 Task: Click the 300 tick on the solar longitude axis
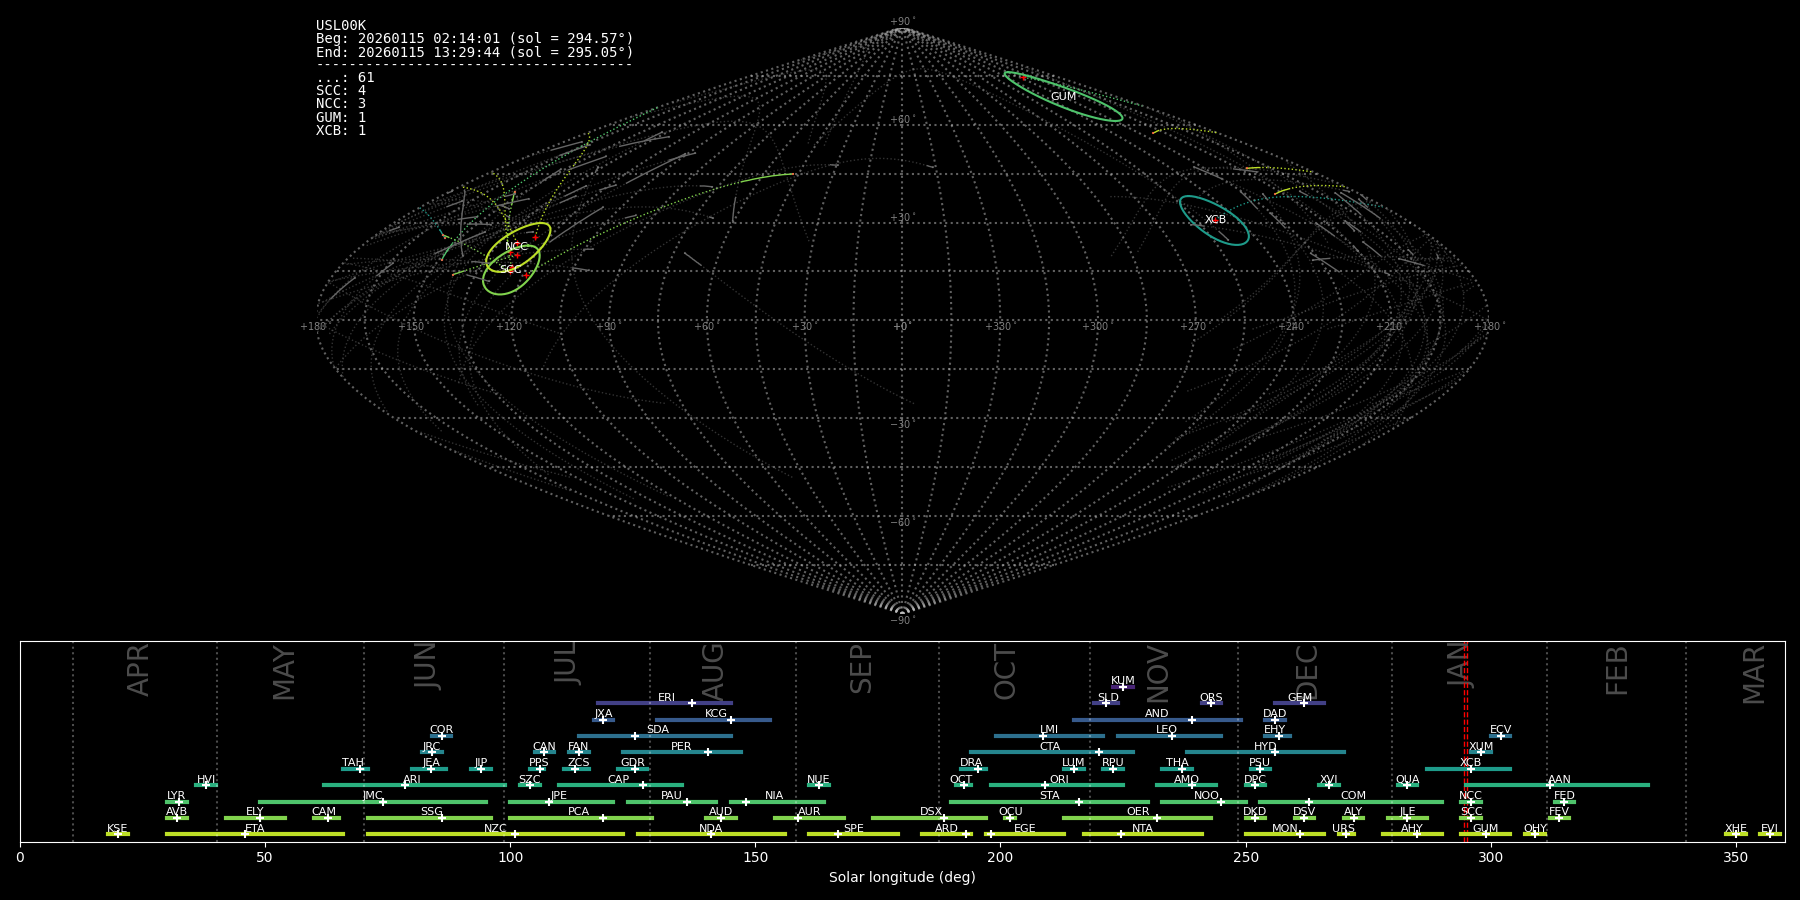pyautogui.click(x=1490, y=857)
